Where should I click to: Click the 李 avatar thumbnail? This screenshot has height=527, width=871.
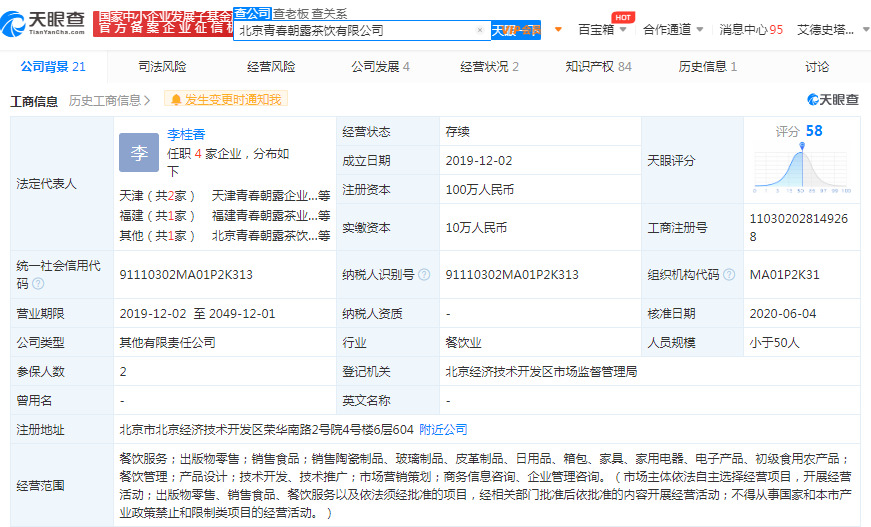[139, 152]
